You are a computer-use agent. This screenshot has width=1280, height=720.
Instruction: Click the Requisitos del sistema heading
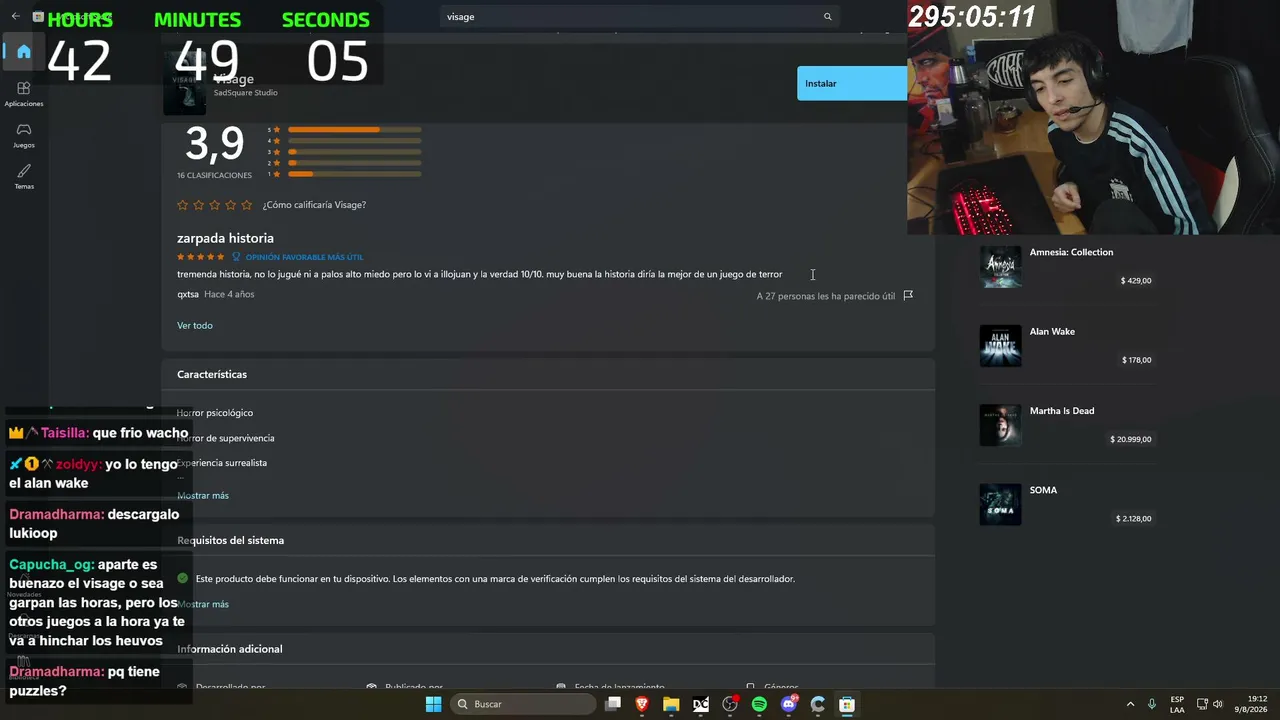(230, 540)
